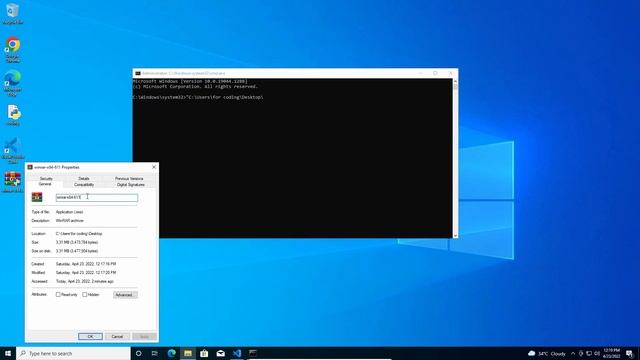Close the Properties dialog
Image resolution: width=640 pixels, height=360 pixels.
[x=154, y=167]
